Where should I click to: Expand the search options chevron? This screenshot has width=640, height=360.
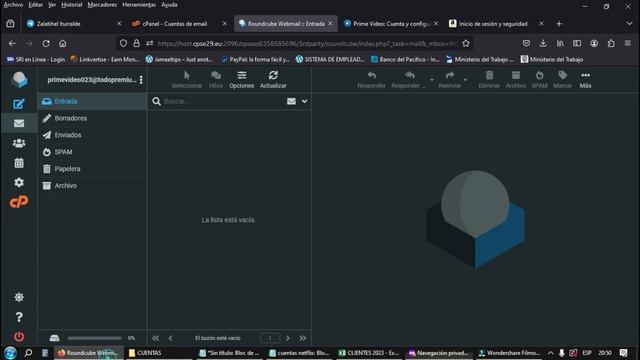pyautogui.click(x=304, y=101)
